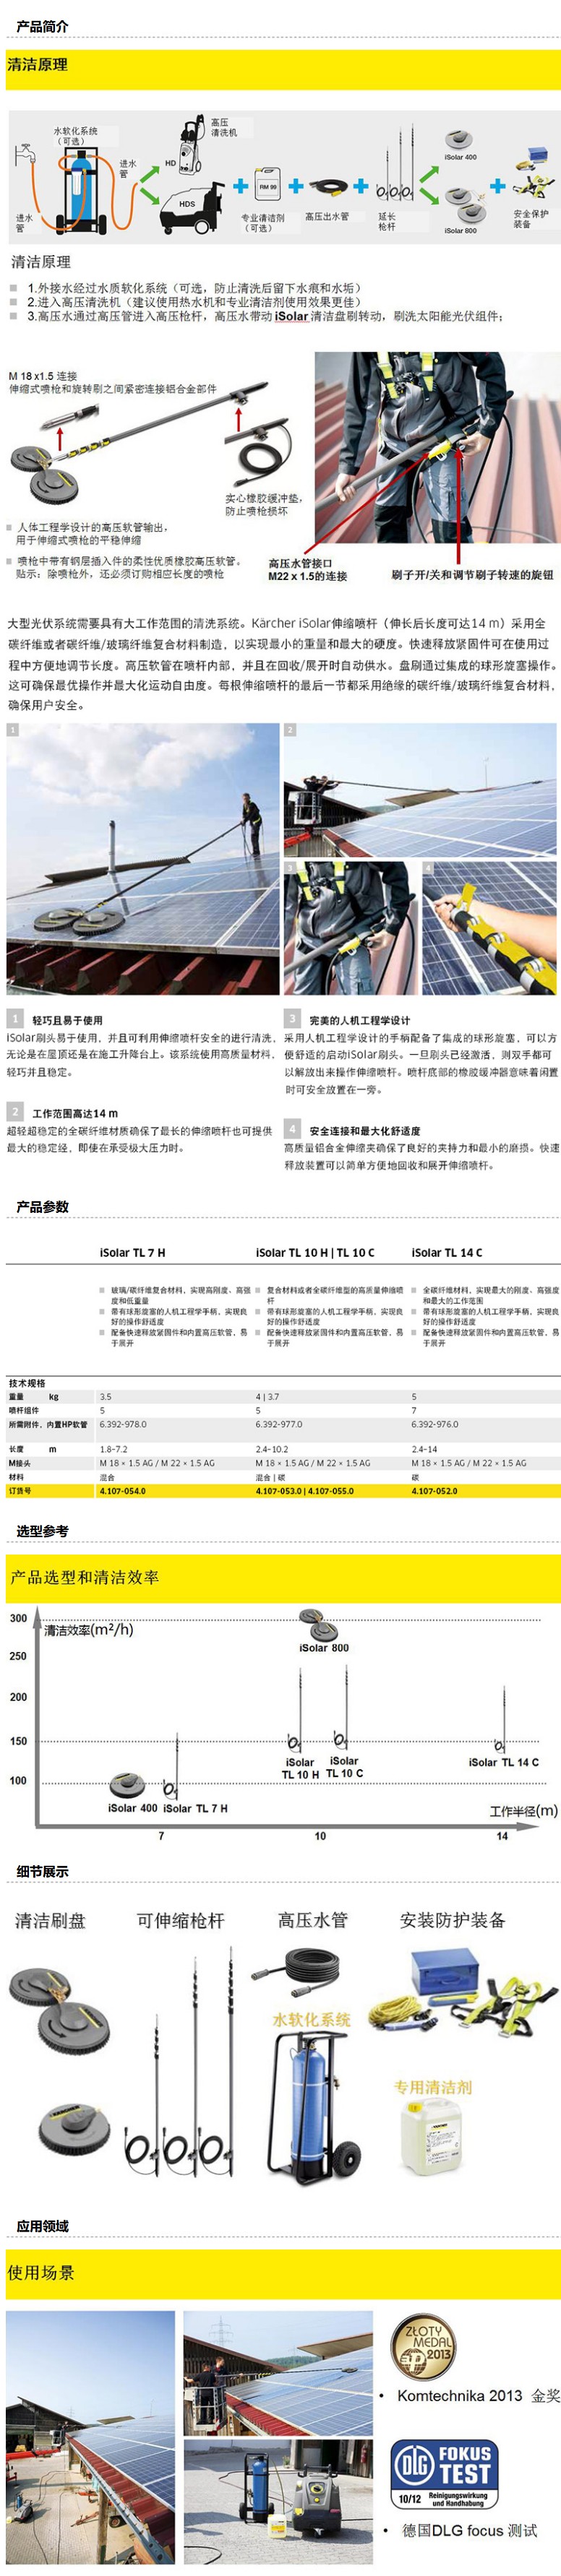
Task: Click the 'Komtechnika 2013 金奖' text
Action: coord(479,2395)
